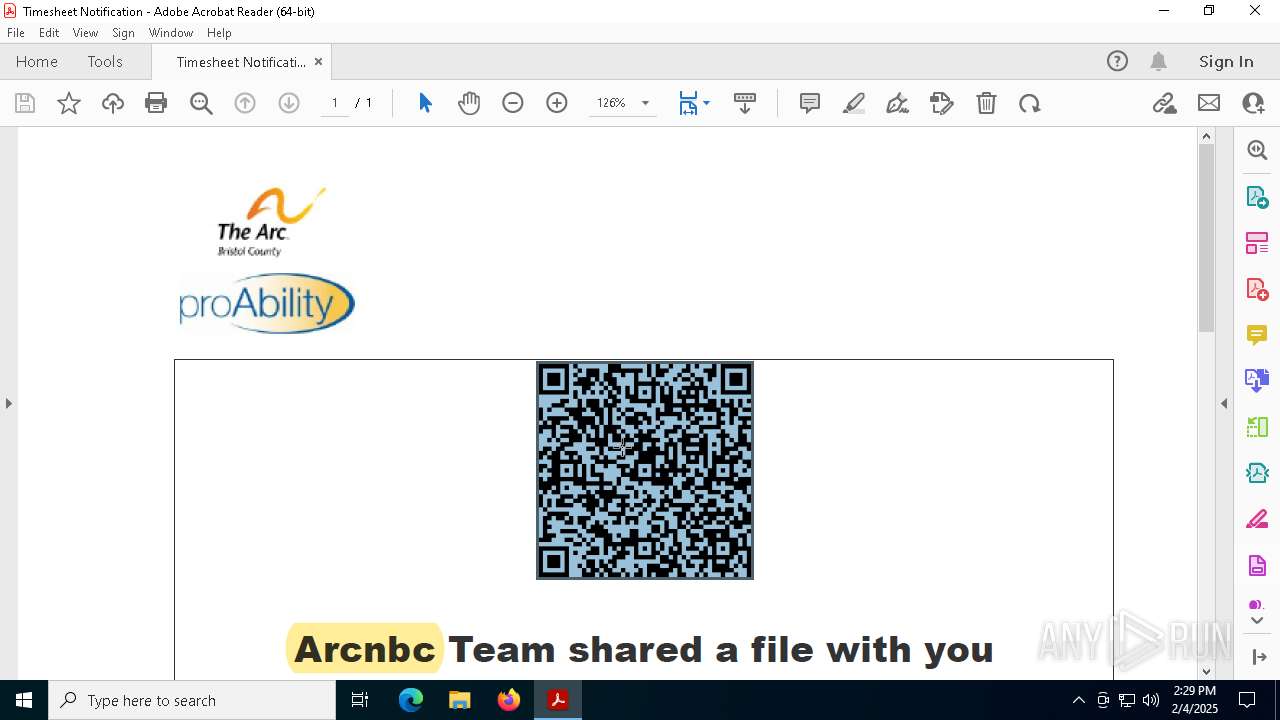Zoom out with the minus button
Viewport: 1280px width, 720px height.
pos(513,103)
